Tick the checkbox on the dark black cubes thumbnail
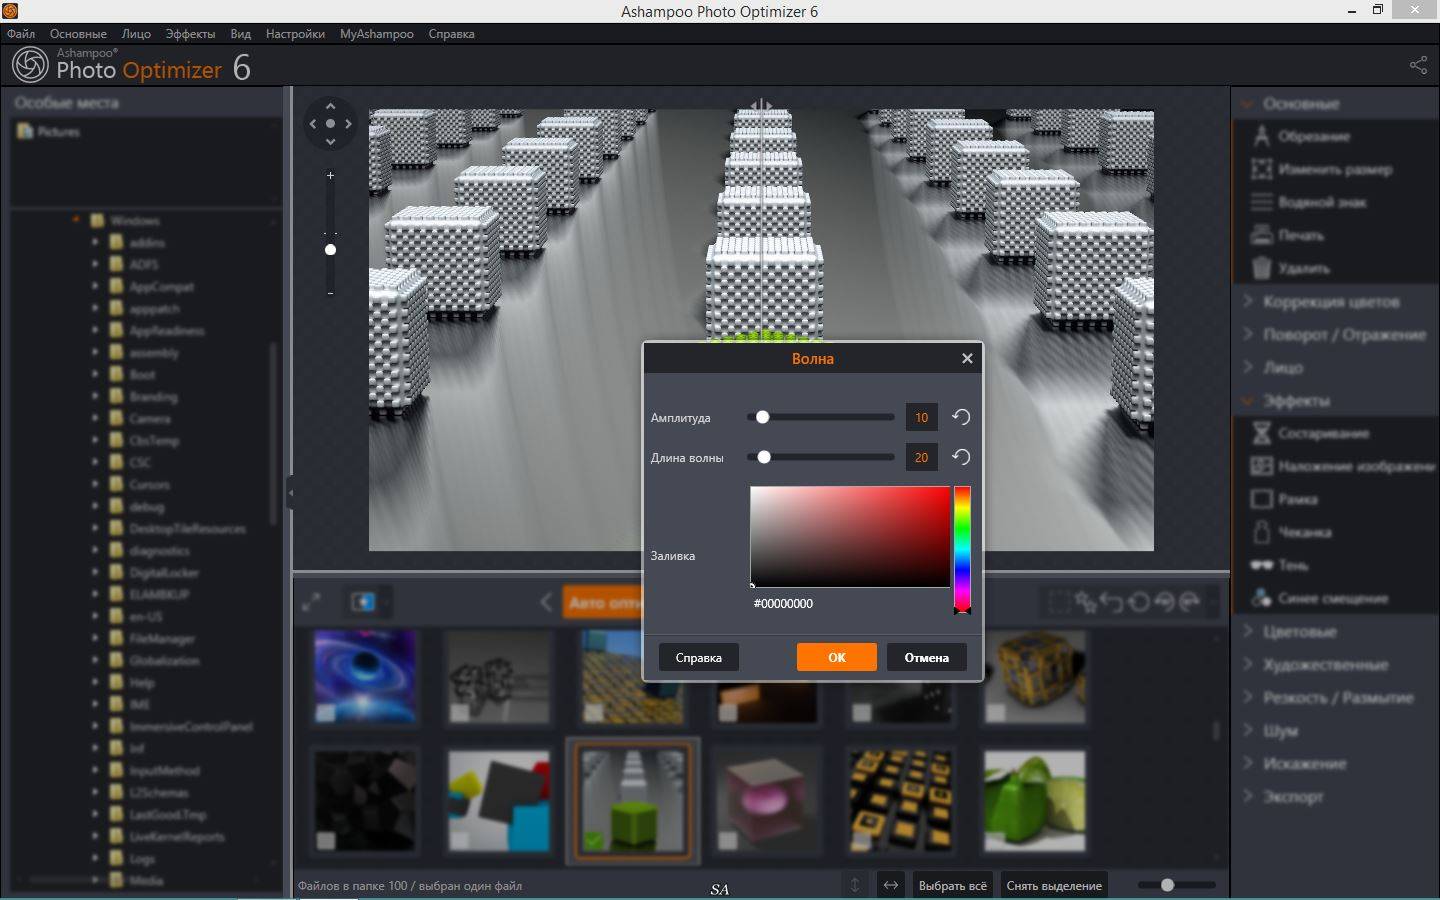 [x=325, y=841]
